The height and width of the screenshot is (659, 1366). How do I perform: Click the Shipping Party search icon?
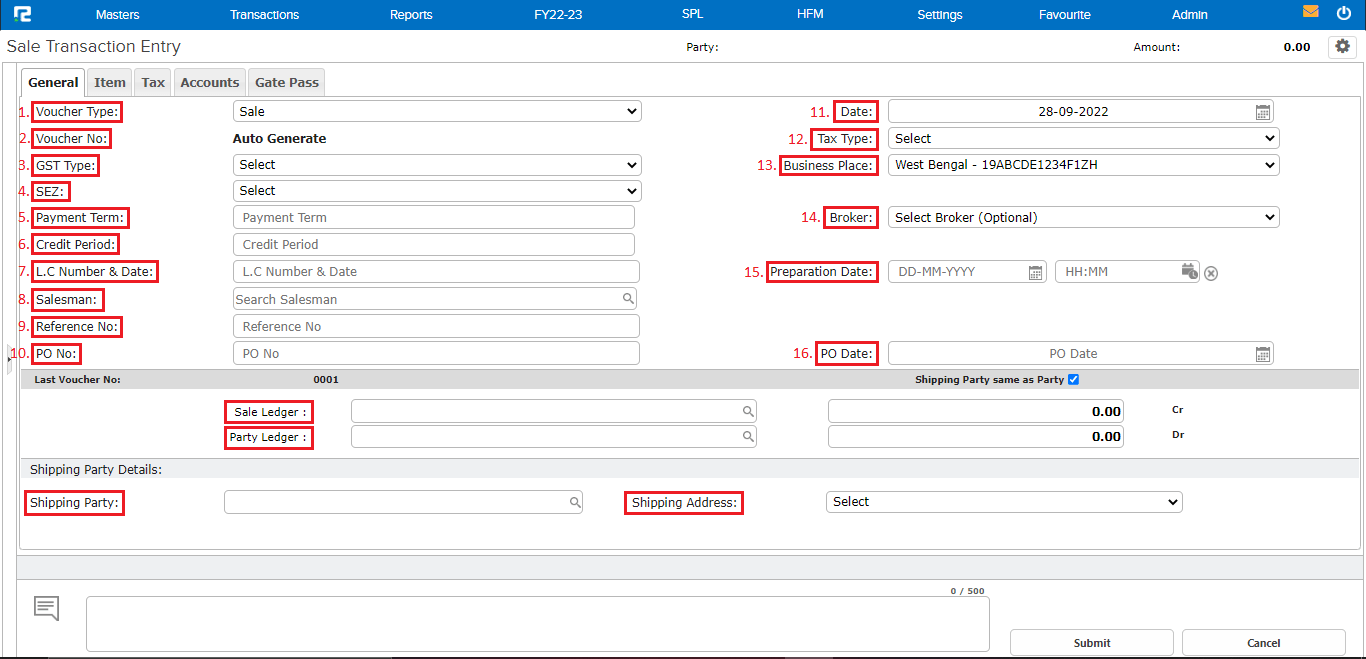coord(575,502)
